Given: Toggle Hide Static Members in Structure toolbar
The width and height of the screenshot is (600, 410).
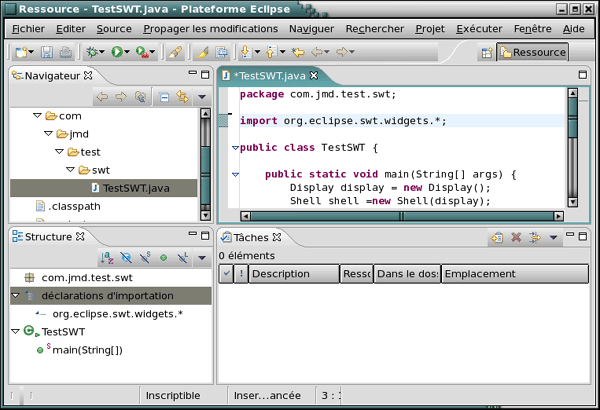Looking at the screenshot, I should [145, 258].
